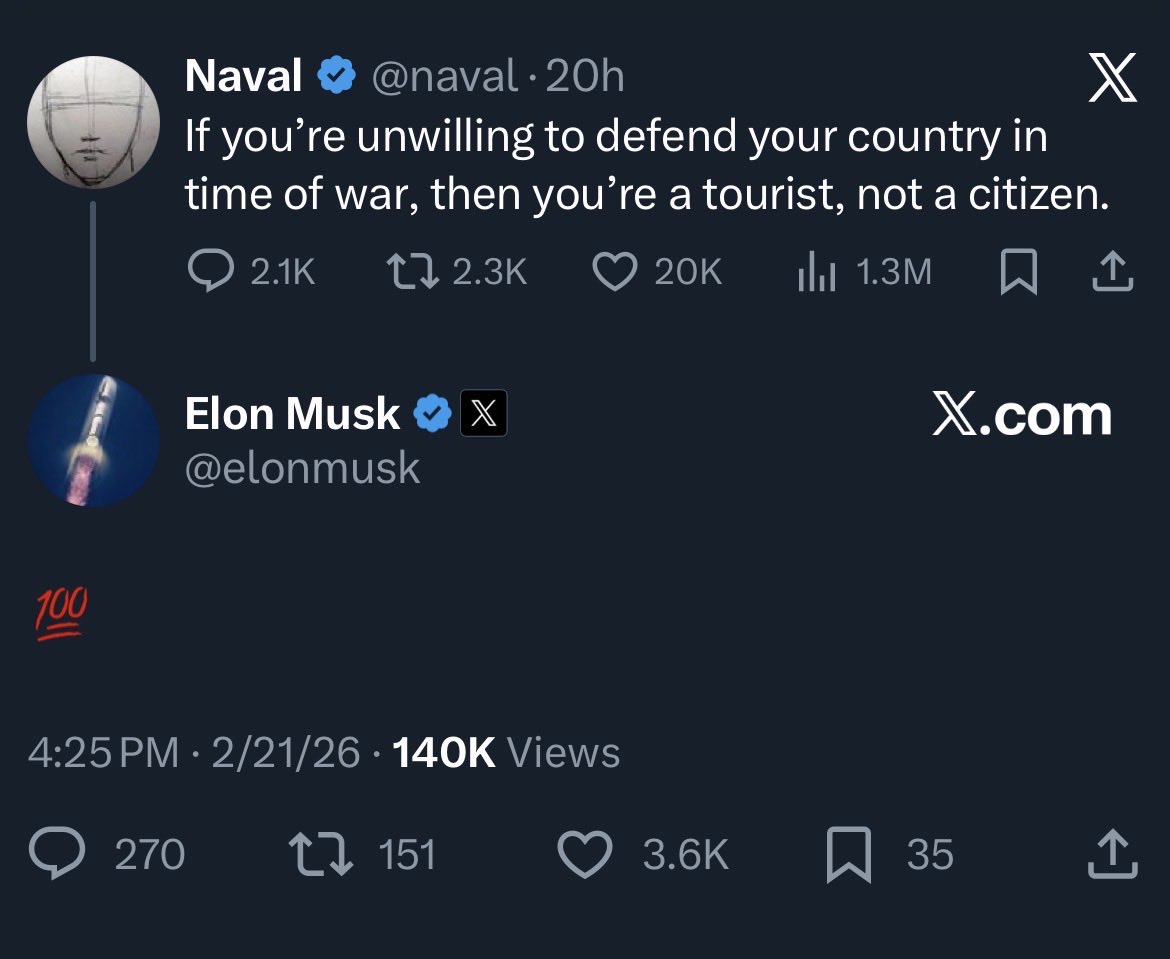Click the X affiliation badge beside Elon Musk
The height and width of the screenshot is (959, 1170).
[483, 414]
